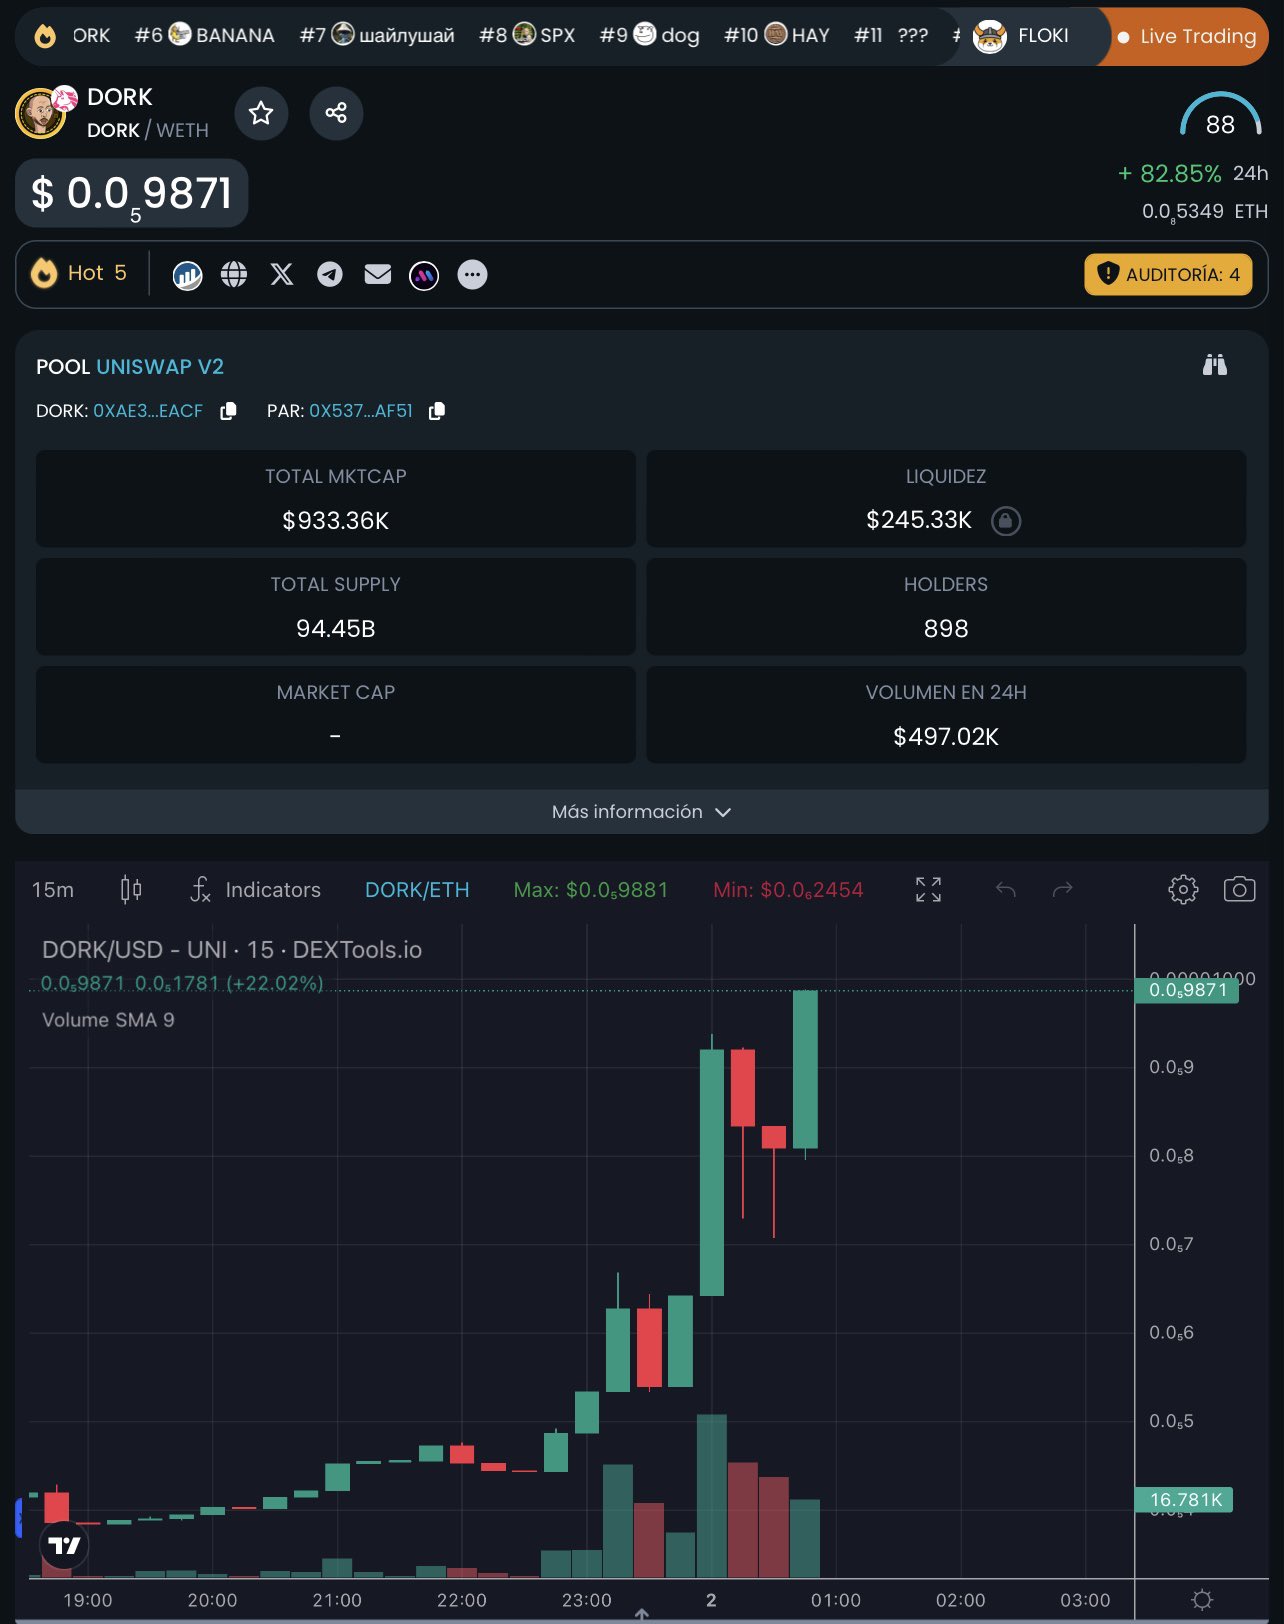Viewport: 1284px width, 1624px height.
Task: Click the Total Supply 94.45B value
Action: tap(336, 628)
